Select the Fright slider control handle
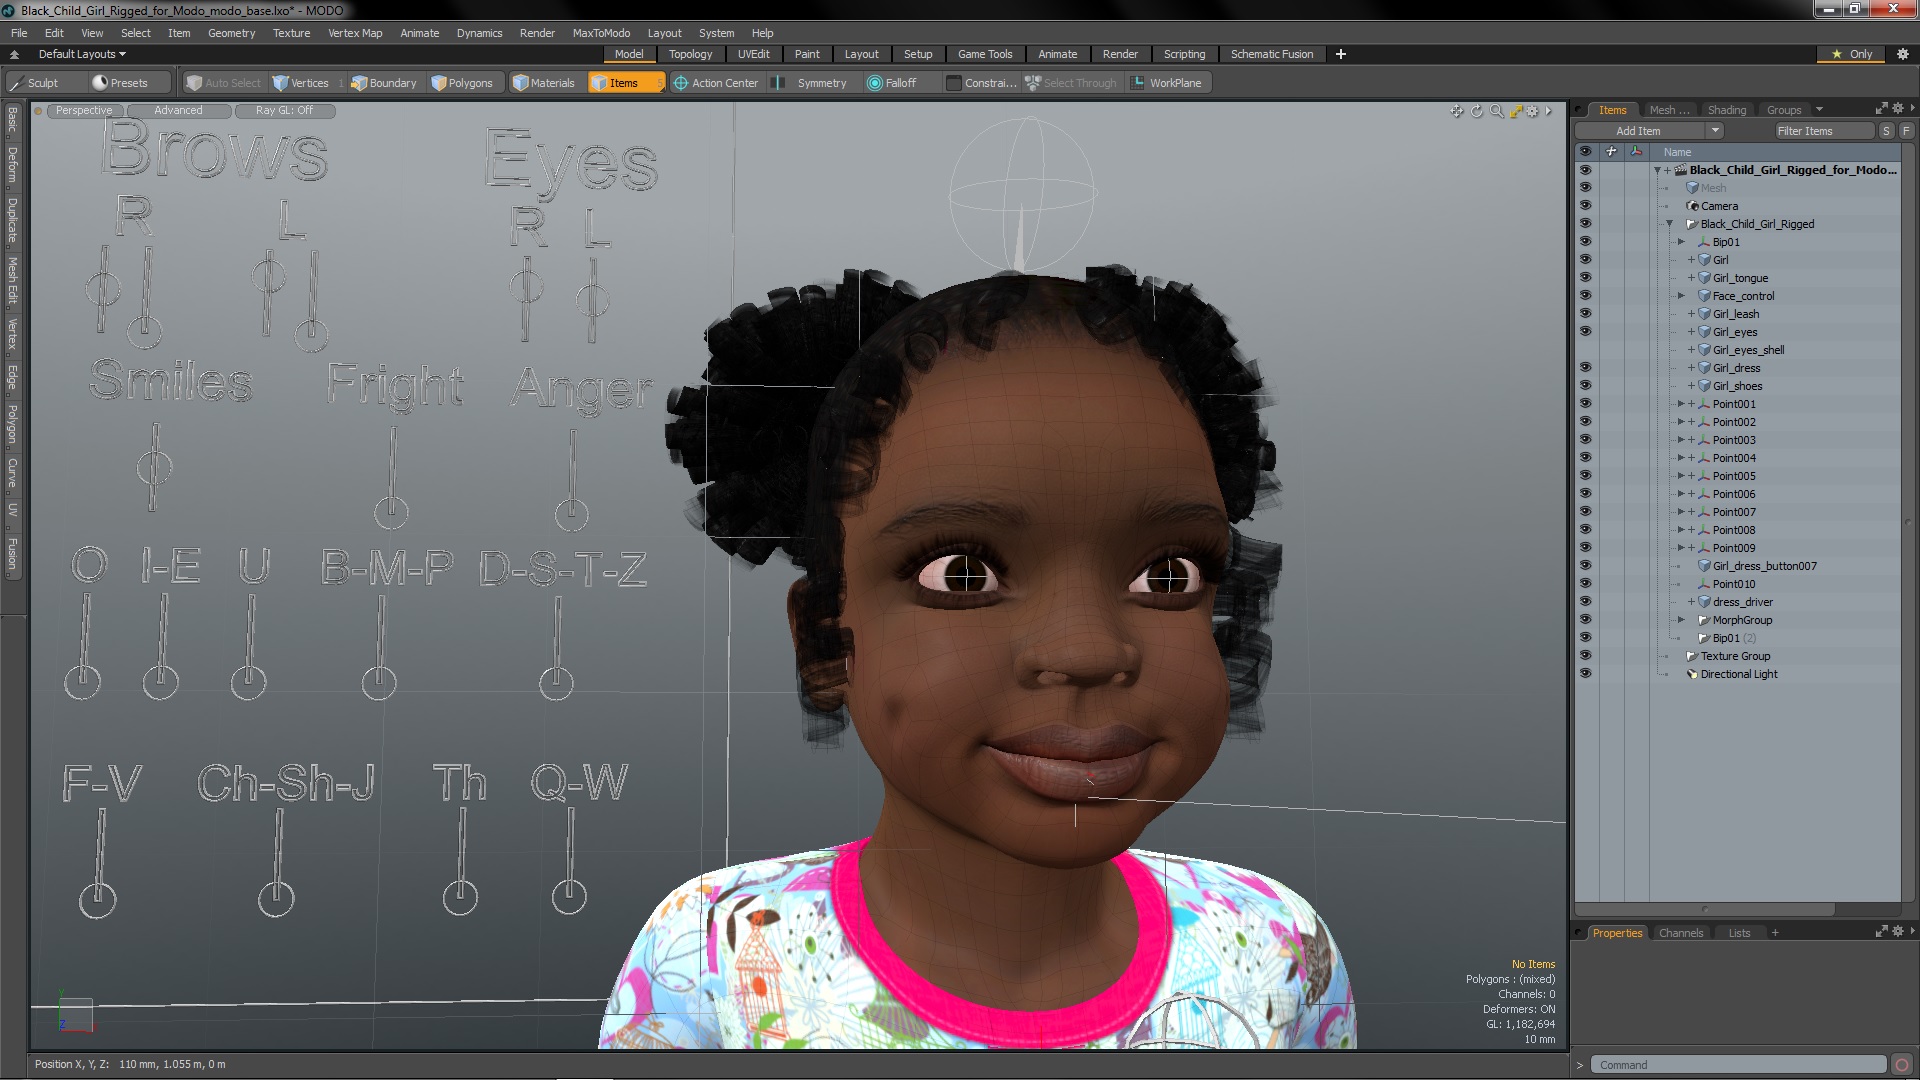 pyautogui.click(x=391, y=513)
